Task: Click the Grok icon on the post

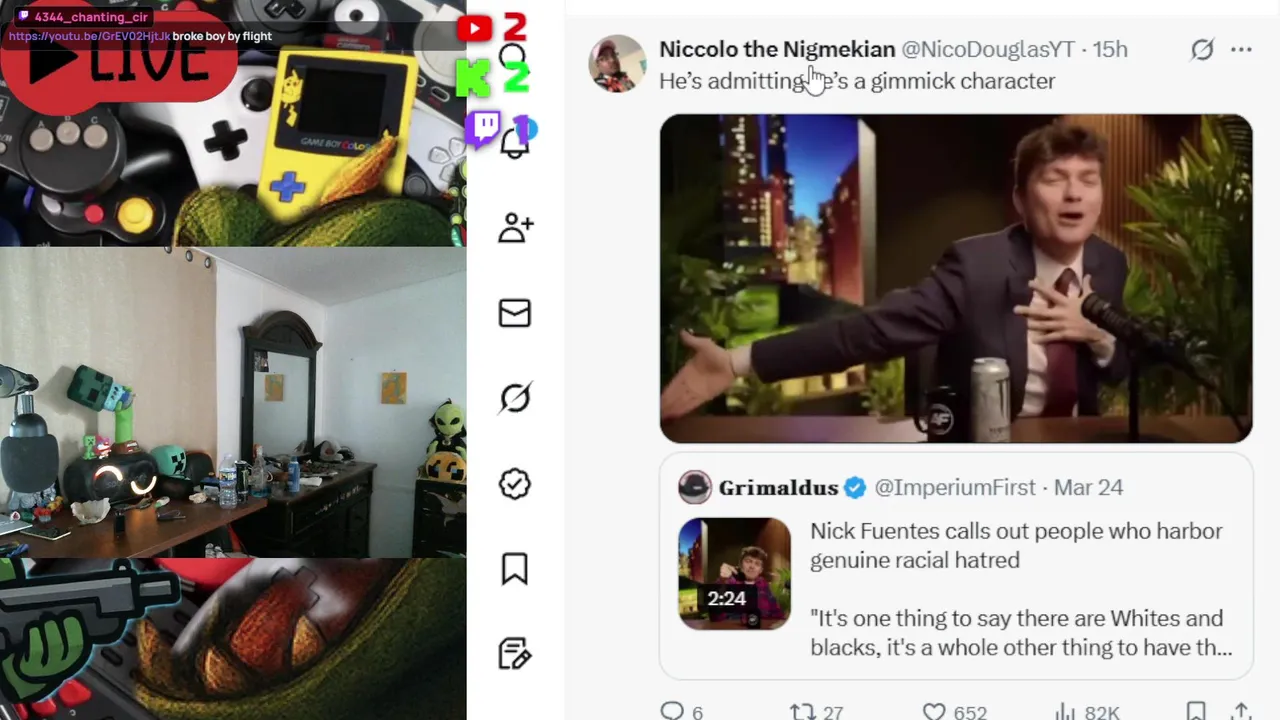Action: pyautogui.click(x=1202, y=50)
